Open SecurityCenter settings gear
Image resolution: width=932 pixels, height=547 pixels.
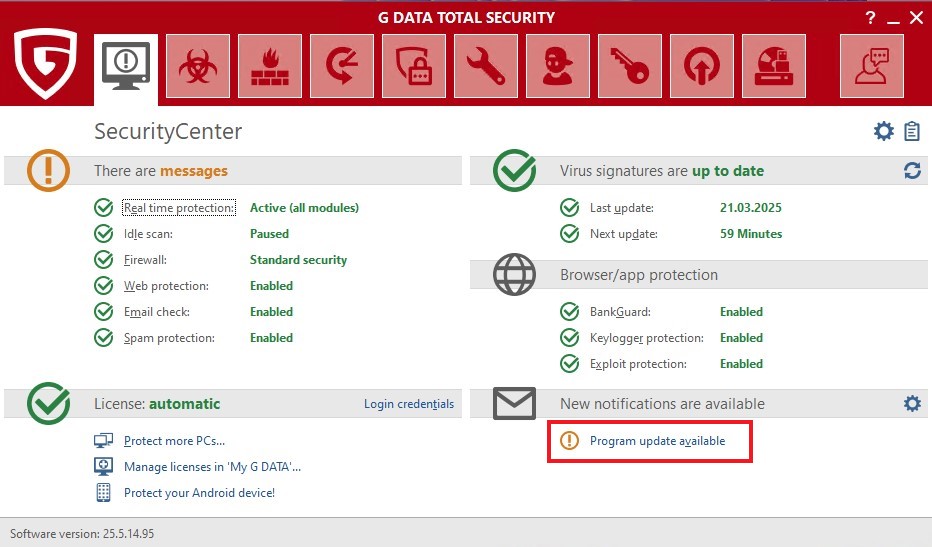pyautogui.click(x=884, y=131)
